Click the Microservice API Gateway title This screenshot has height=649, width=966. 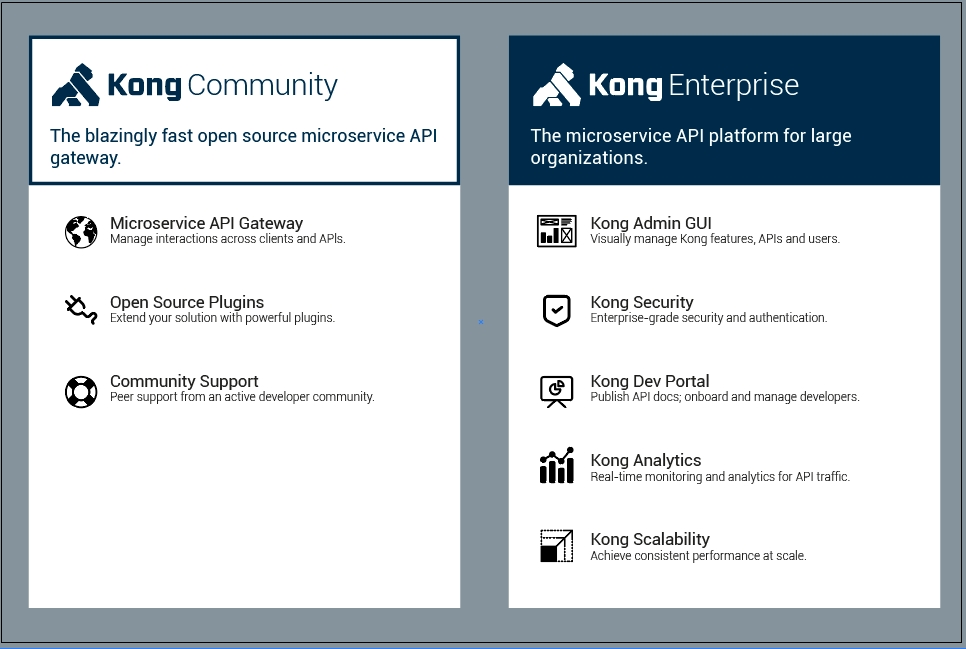(x=206, y=223)
